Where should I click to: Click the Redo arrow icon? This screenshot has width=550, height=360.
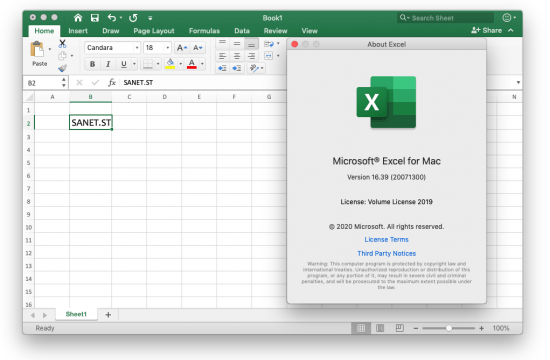[133, 18]
